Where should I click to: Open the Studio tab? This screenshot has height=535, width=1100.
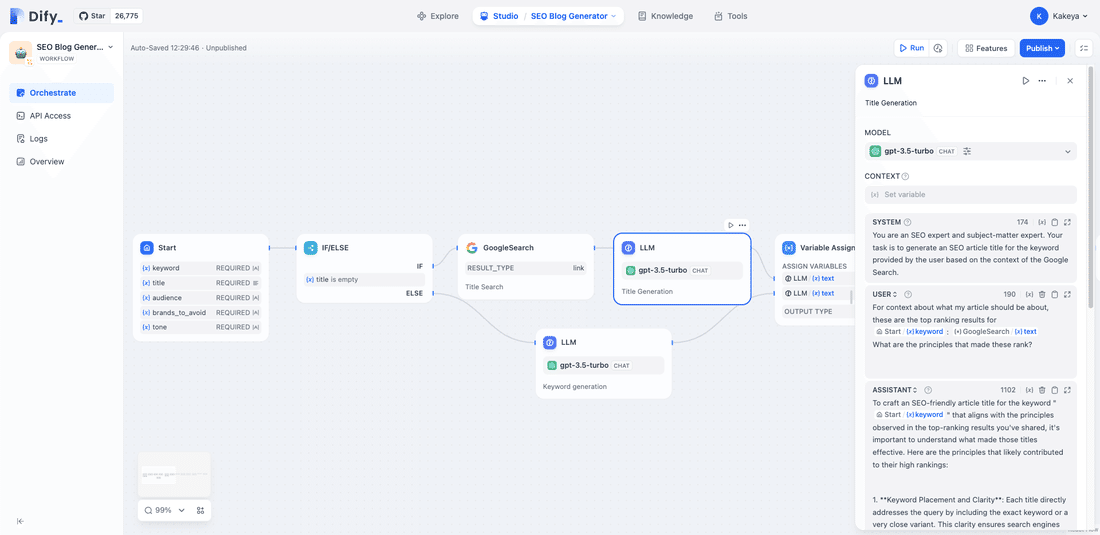(498, 16)
